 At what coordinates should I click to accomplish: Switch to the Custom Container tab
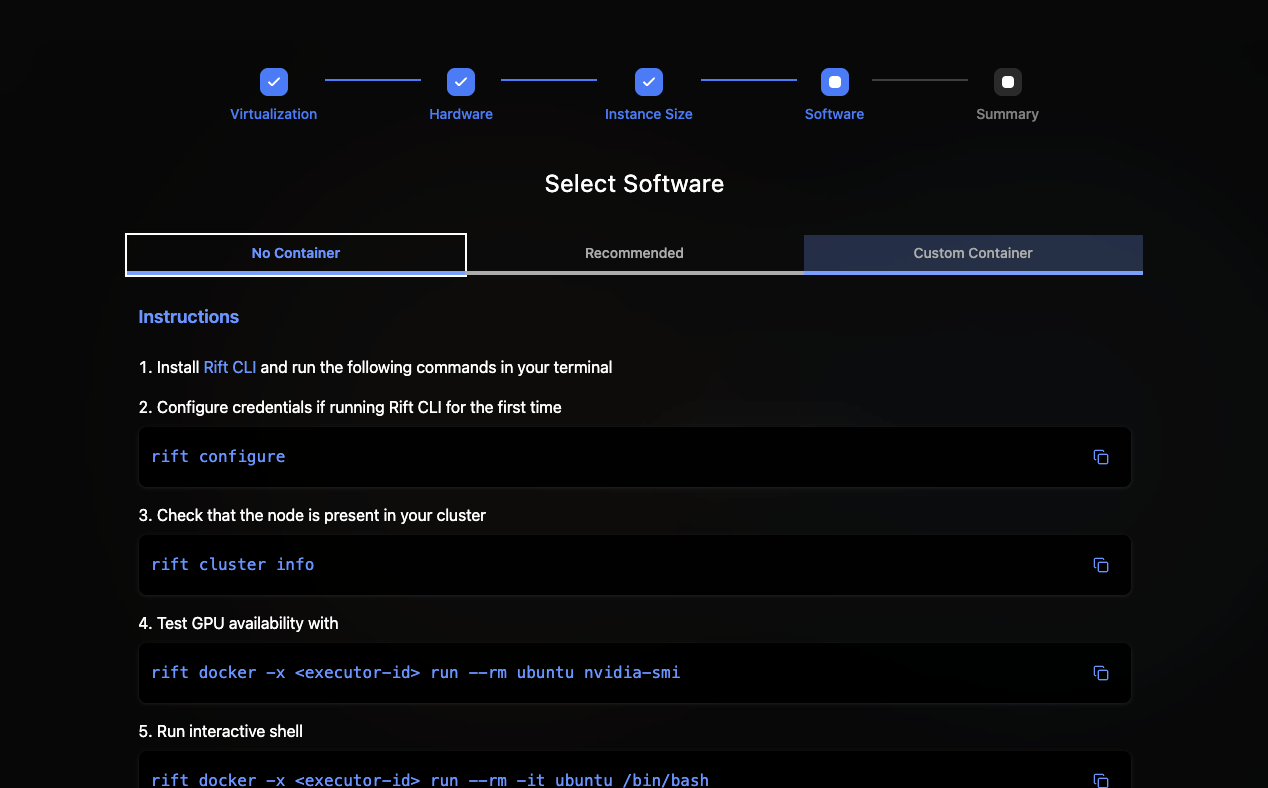972,253
